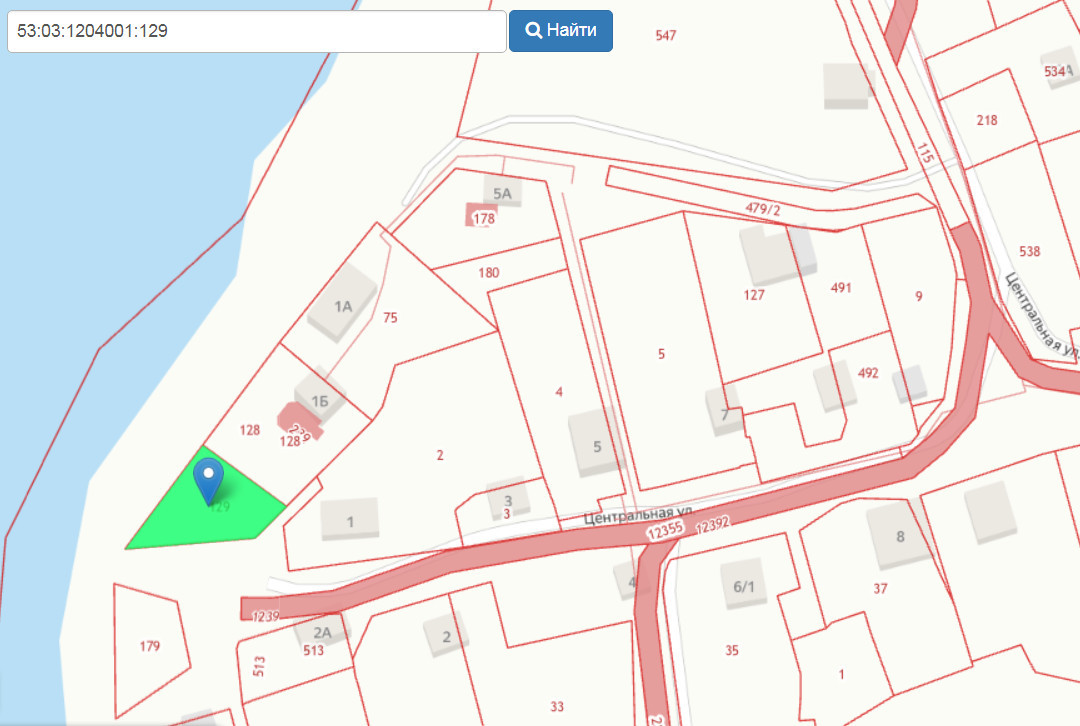Click parcel label 491
The image size is (1080, 726).
pyautogui.click(x=841, y=288)
